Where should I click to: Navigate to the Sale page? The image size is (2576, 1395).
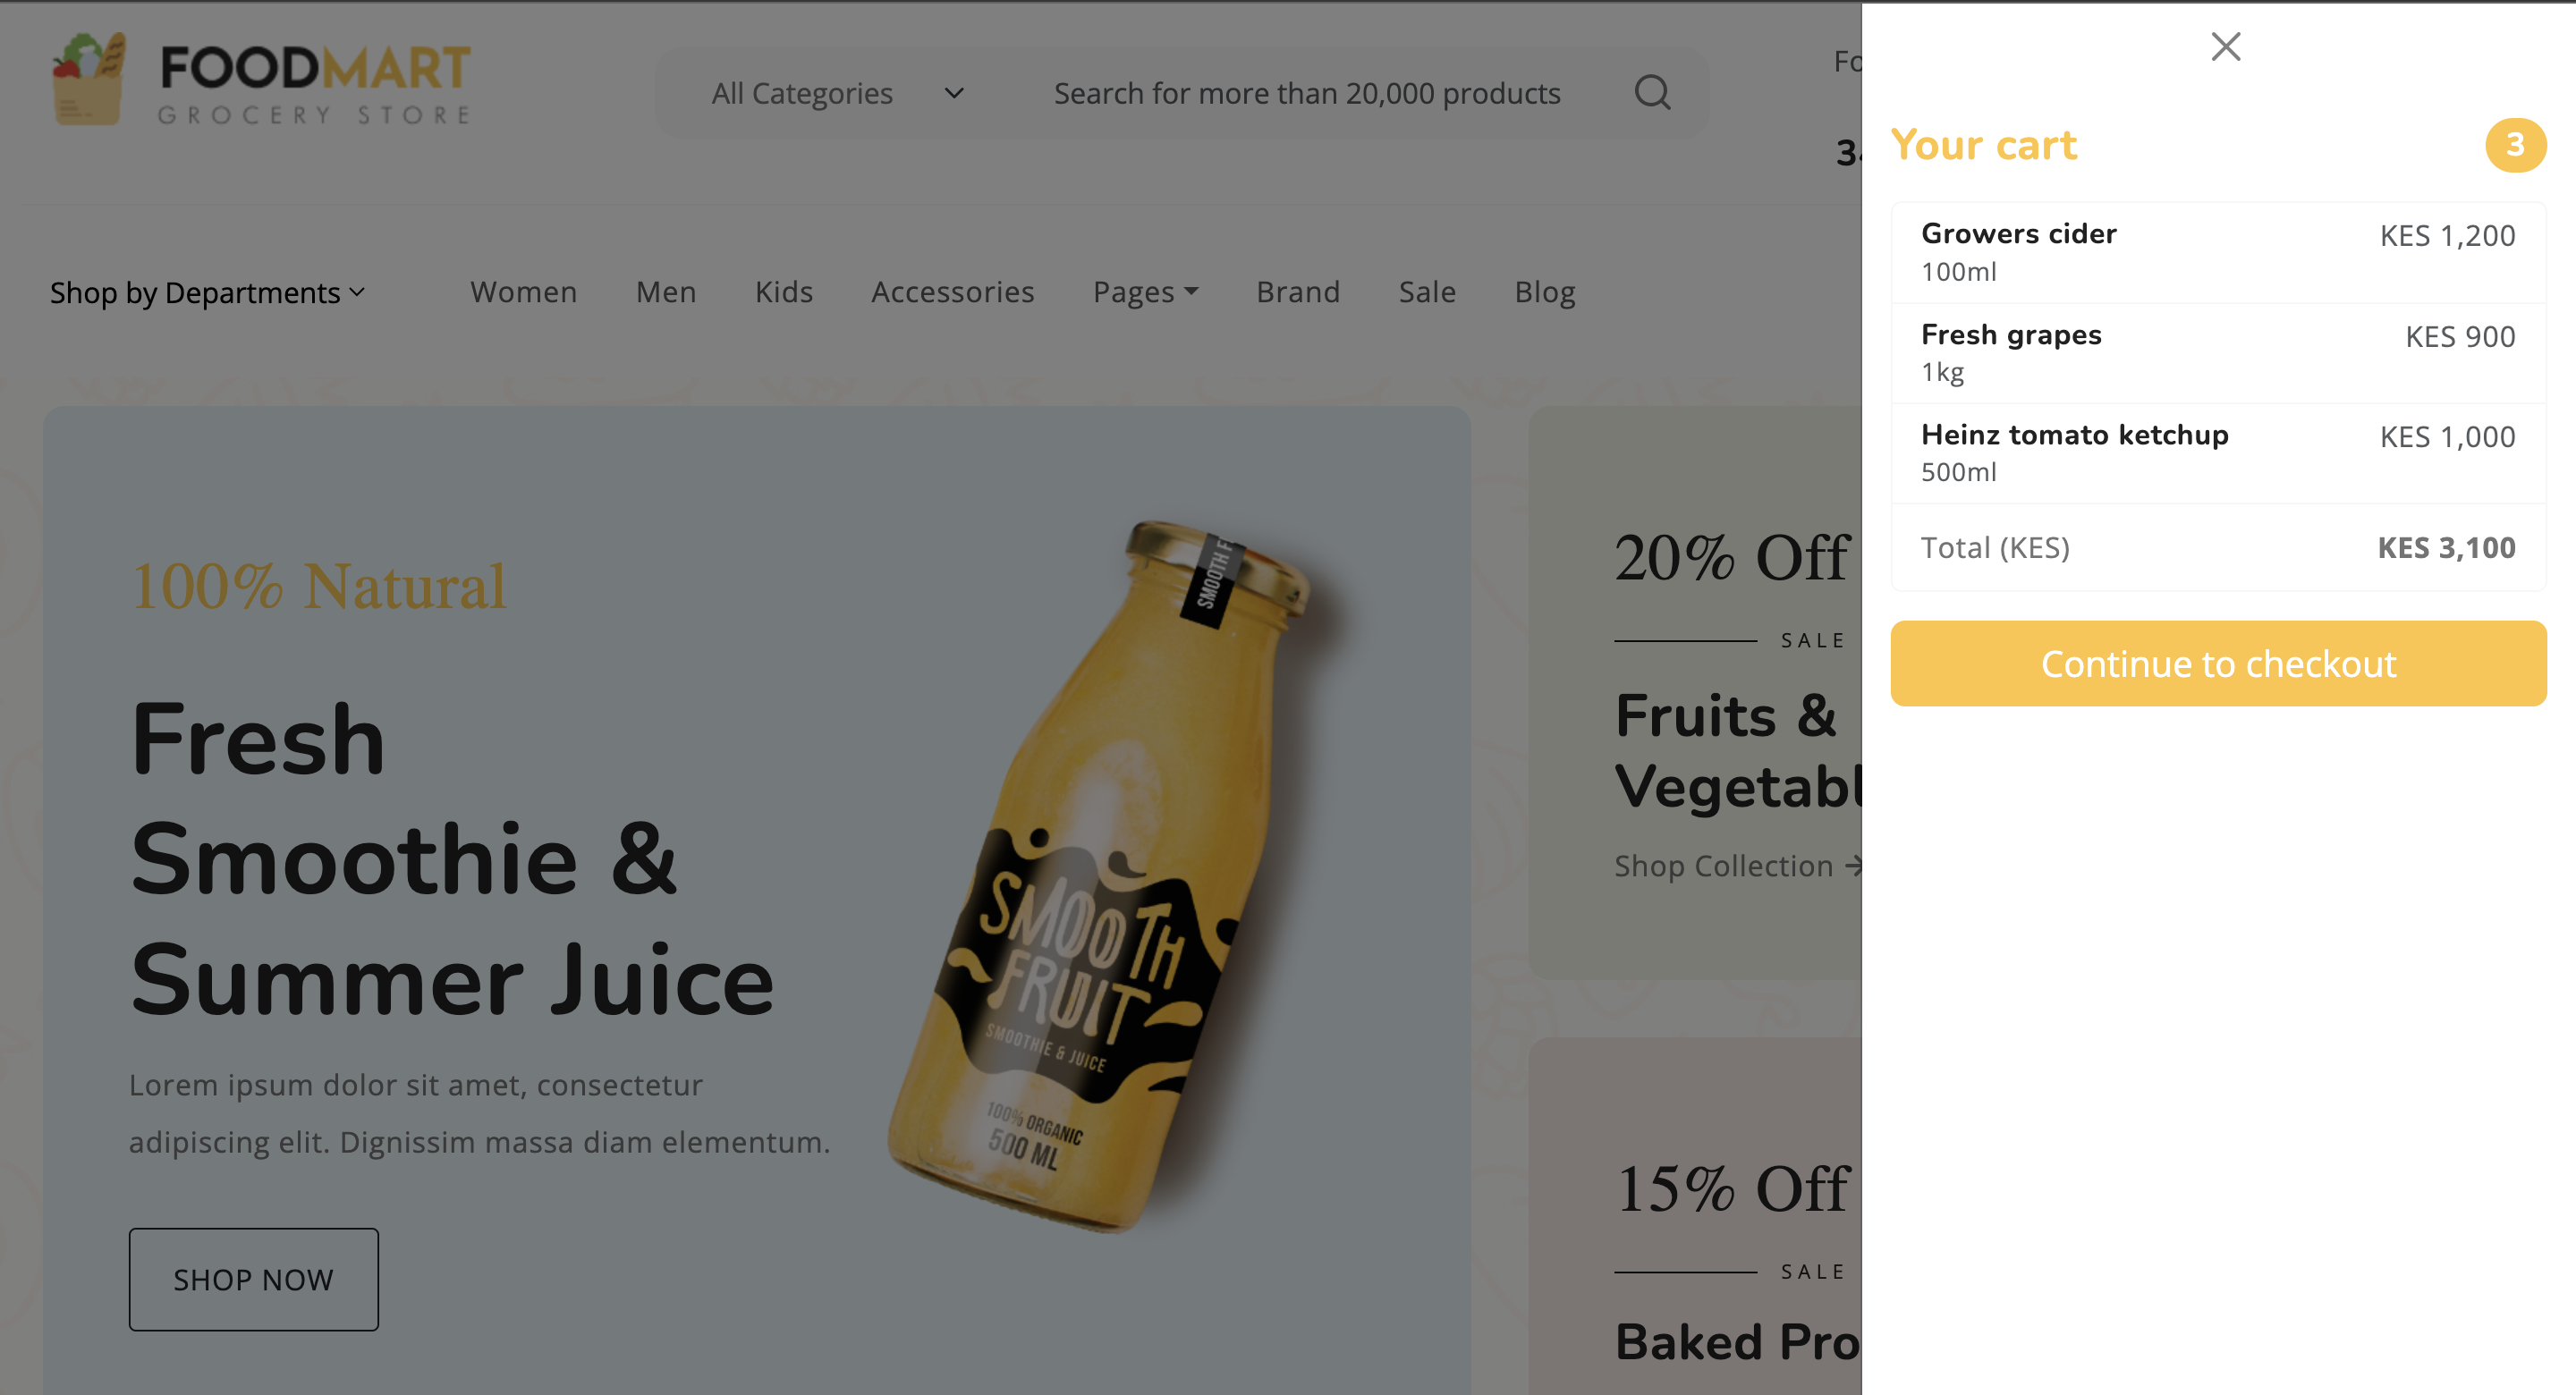coord(1427,292)
